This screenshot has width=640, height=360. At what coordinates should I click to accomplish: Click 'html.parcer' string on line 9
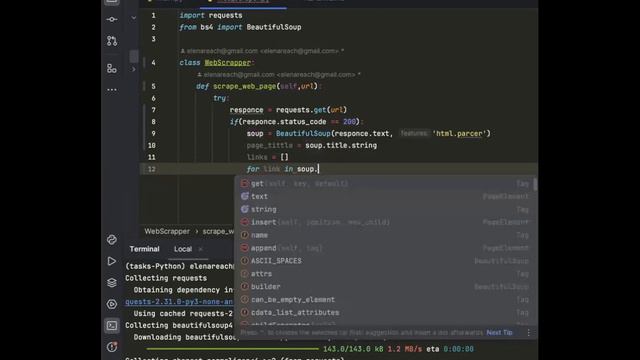pos(459,133)
